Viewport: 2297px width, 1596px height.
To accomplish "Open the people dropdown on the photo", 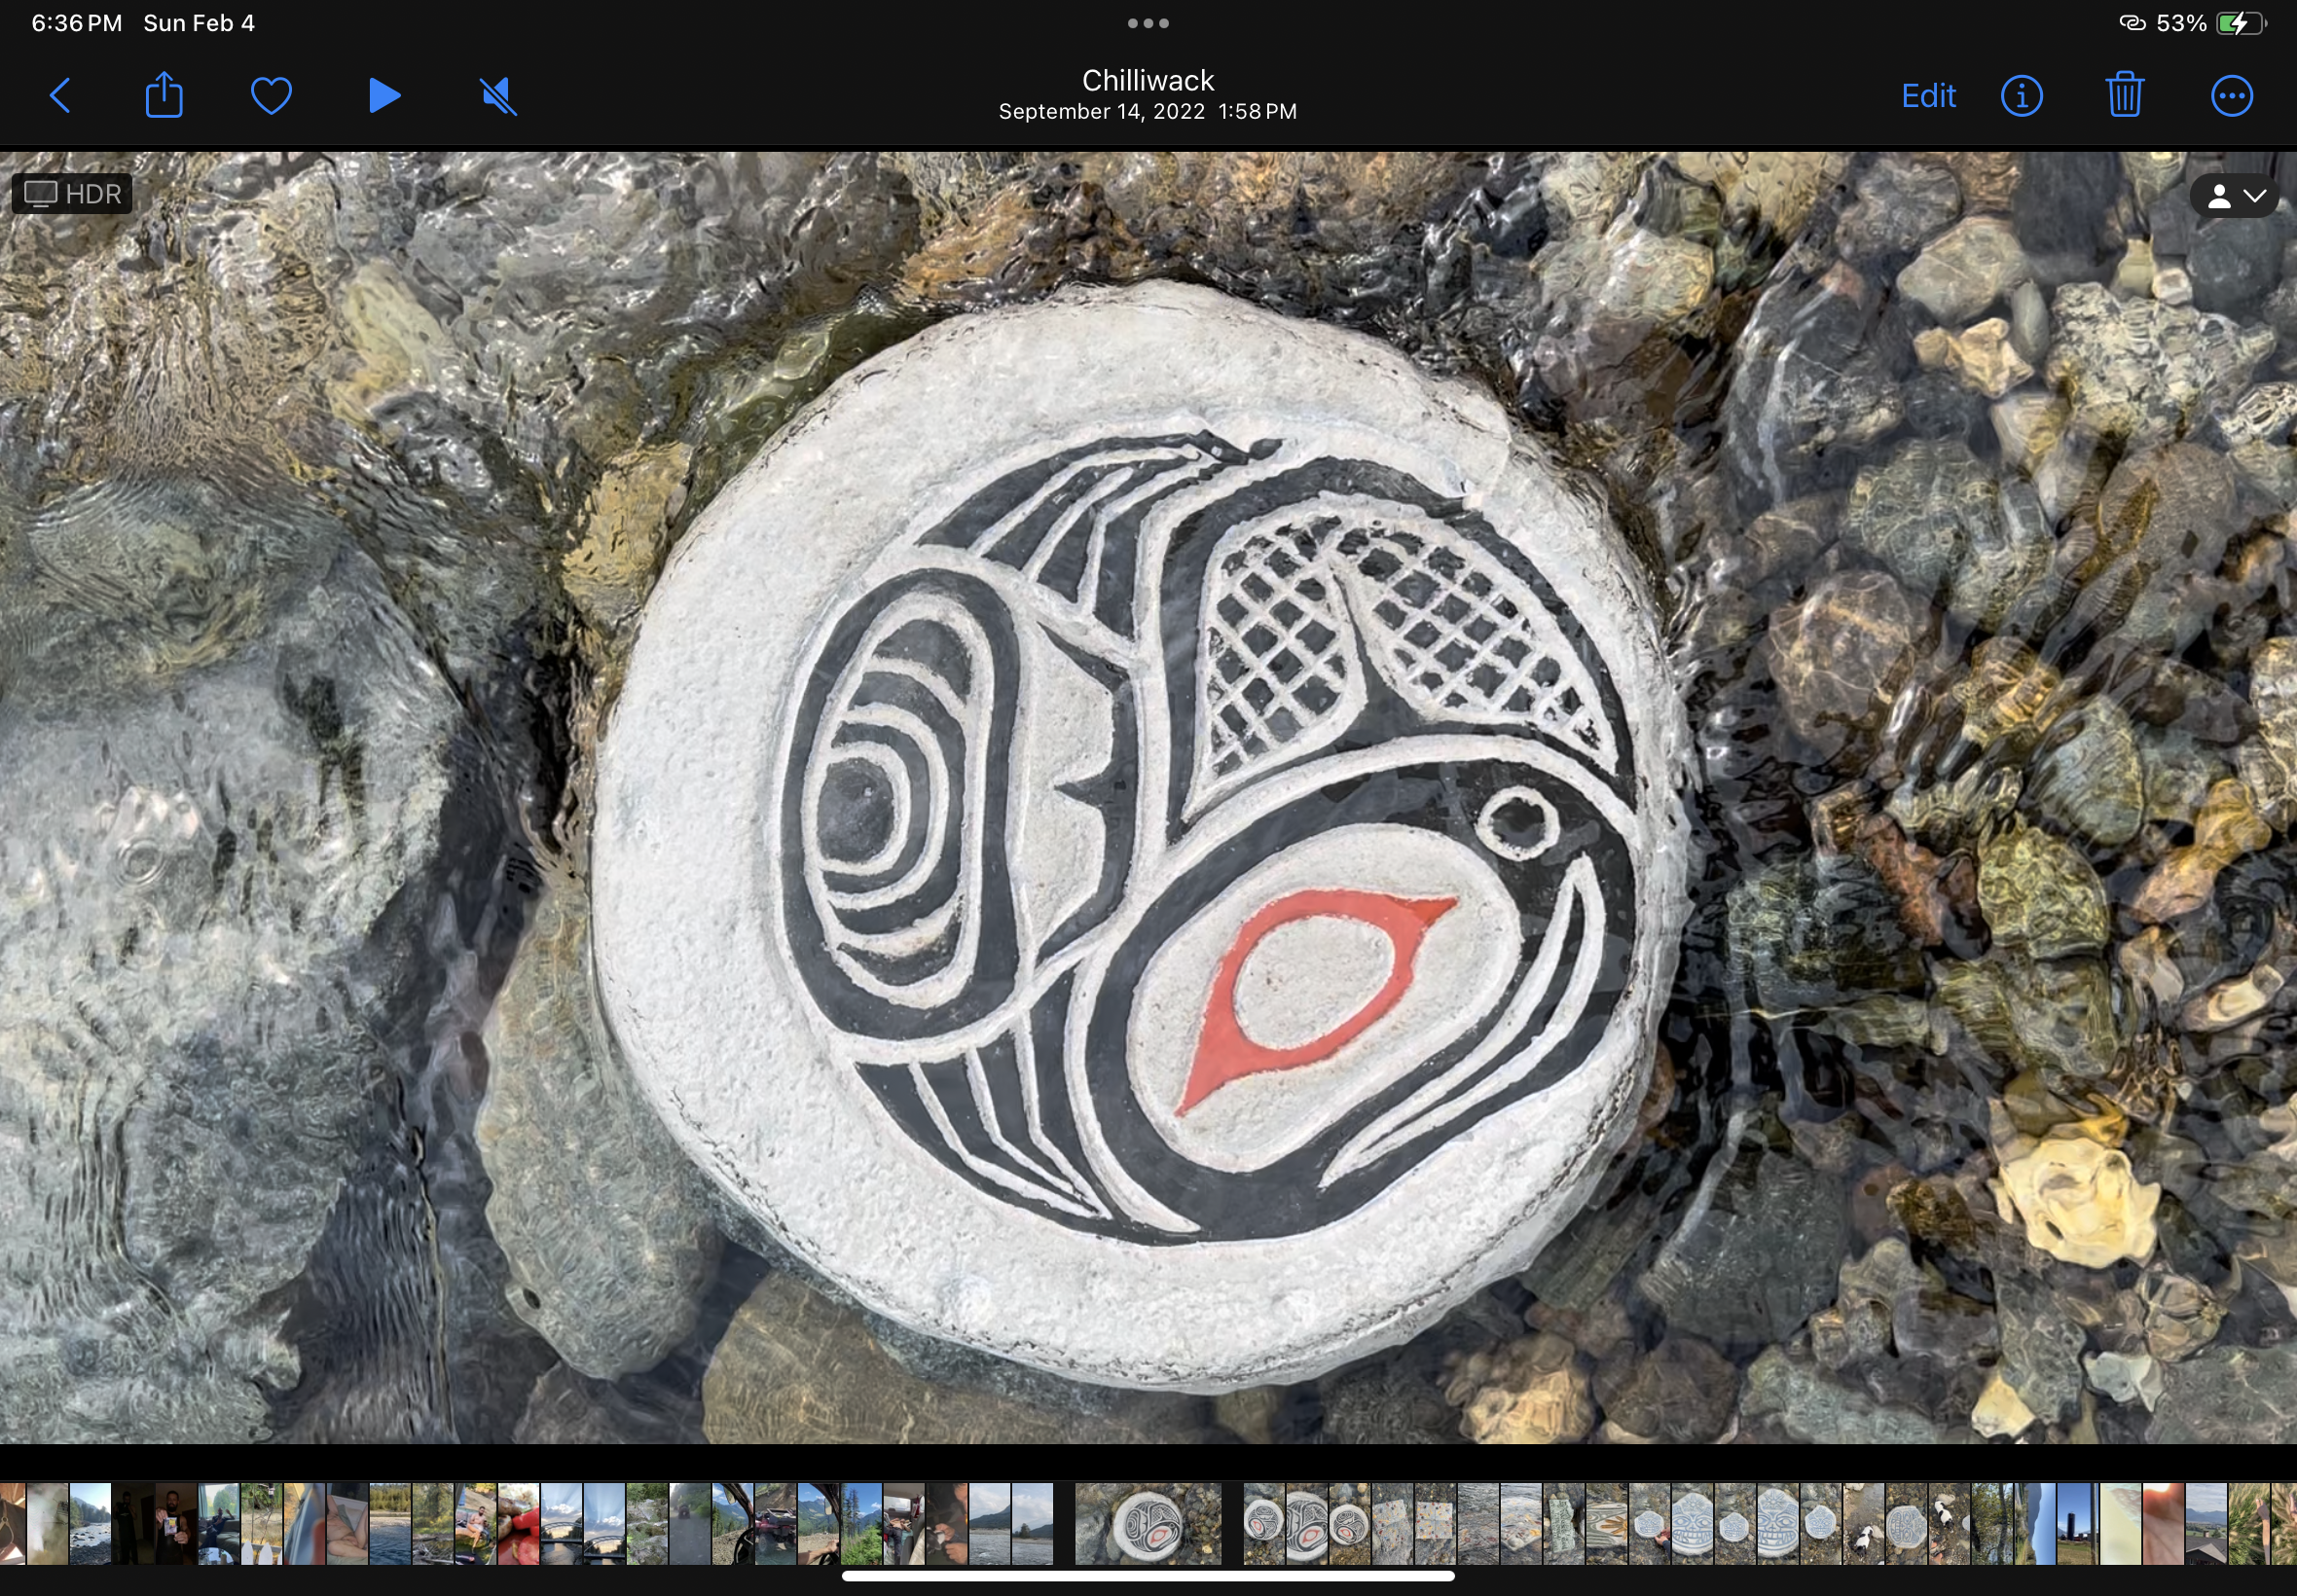I will click(2235, 196).
